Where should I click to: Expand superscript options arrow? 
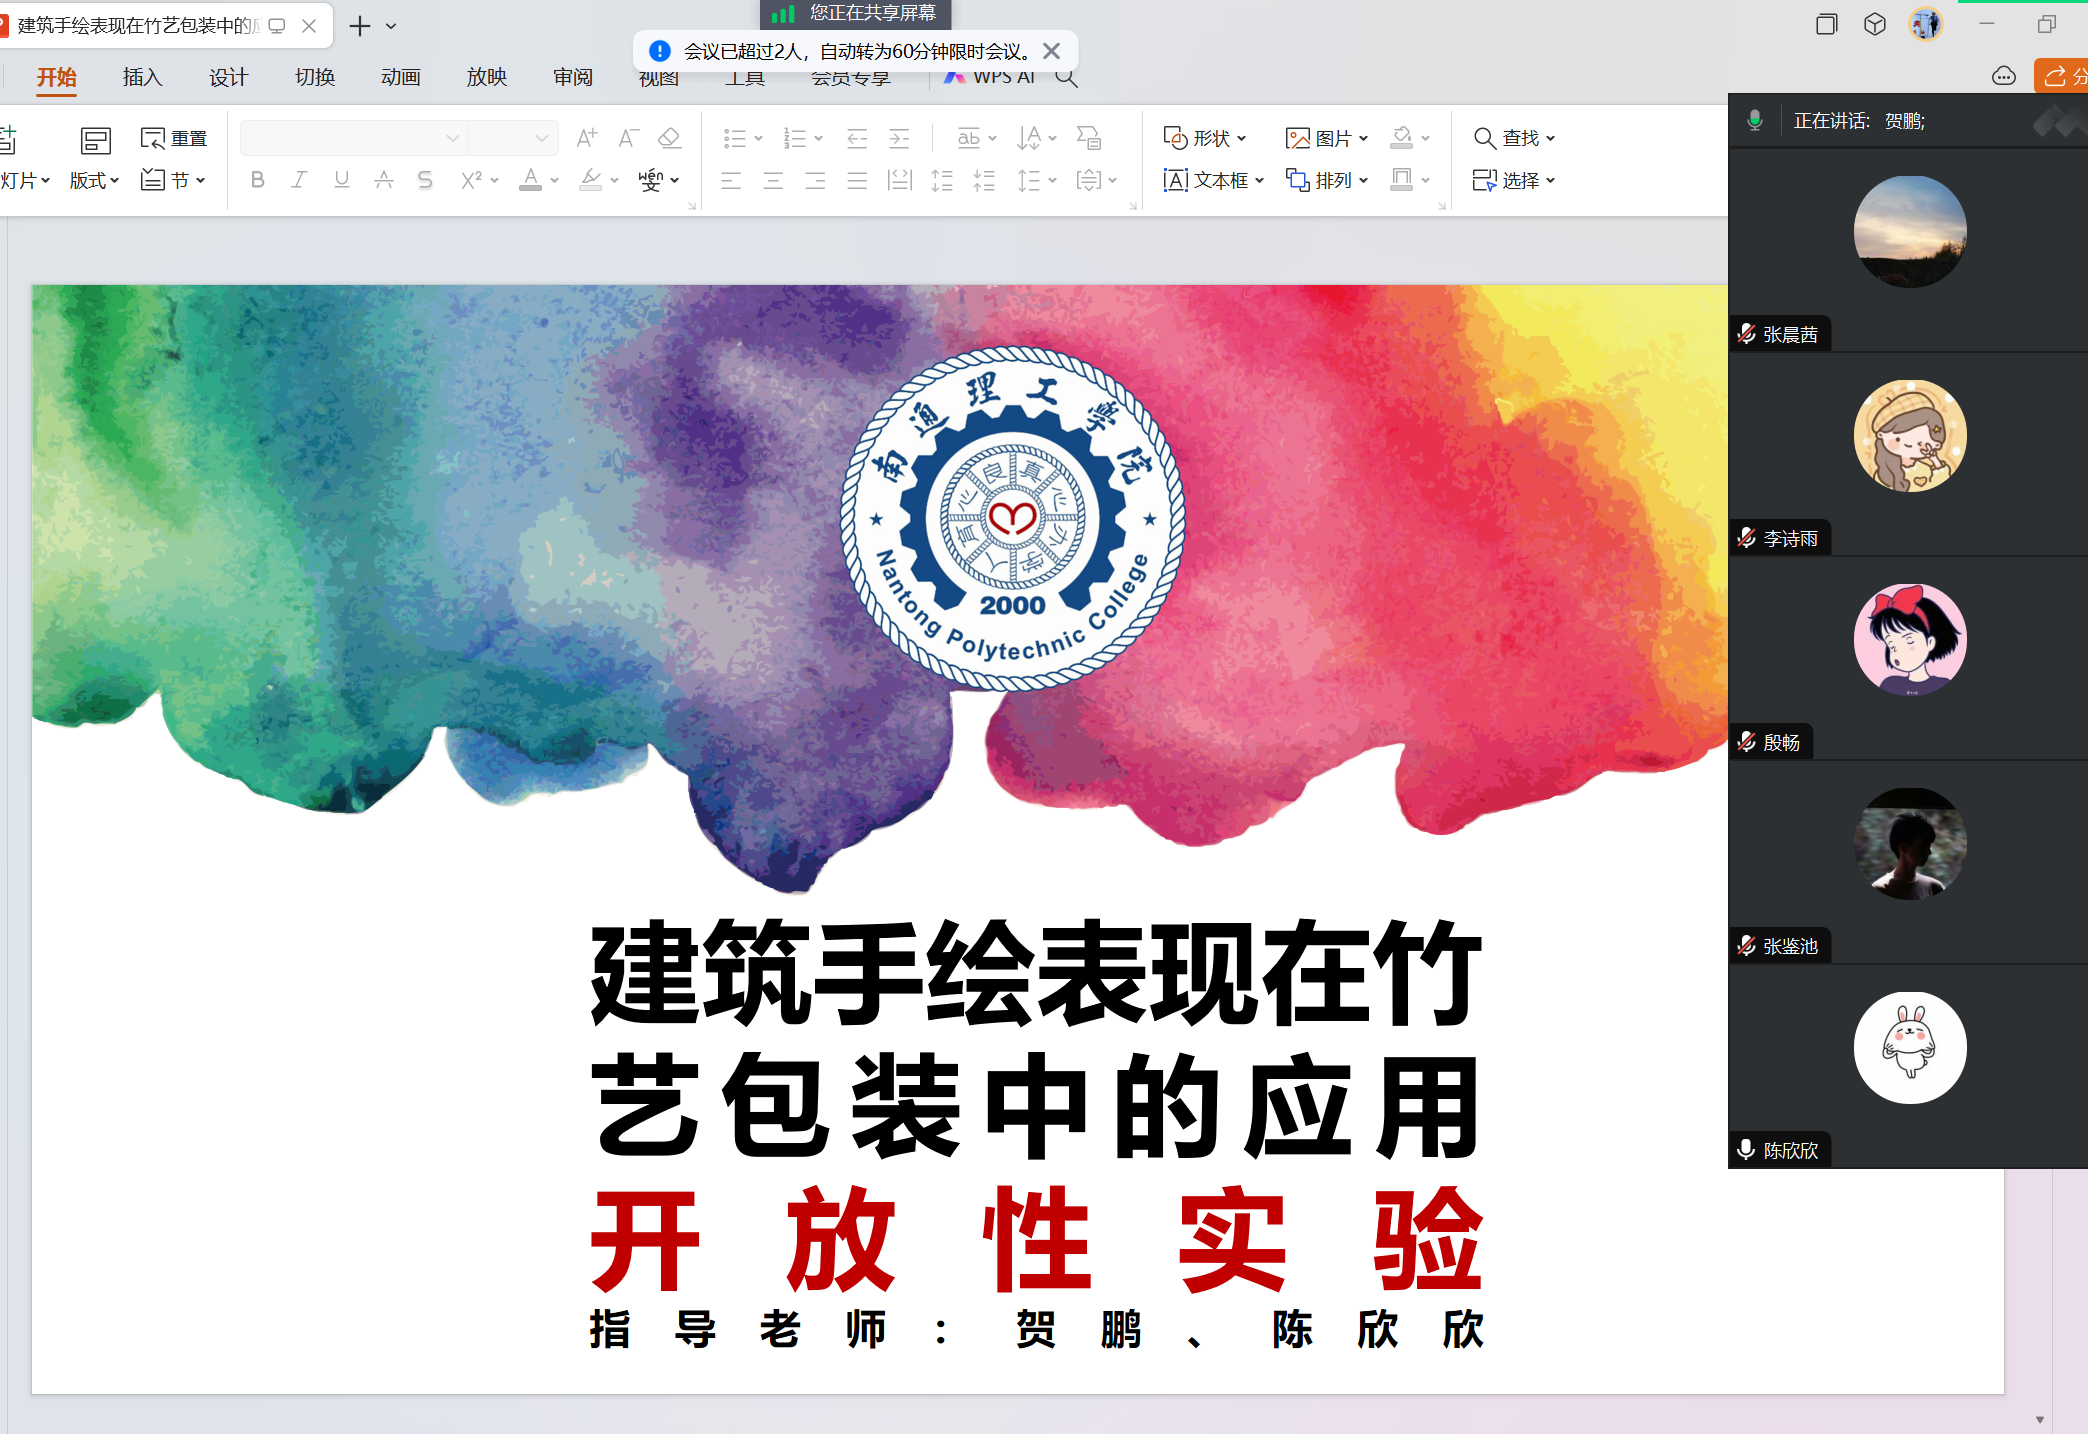tap(495, 181)
